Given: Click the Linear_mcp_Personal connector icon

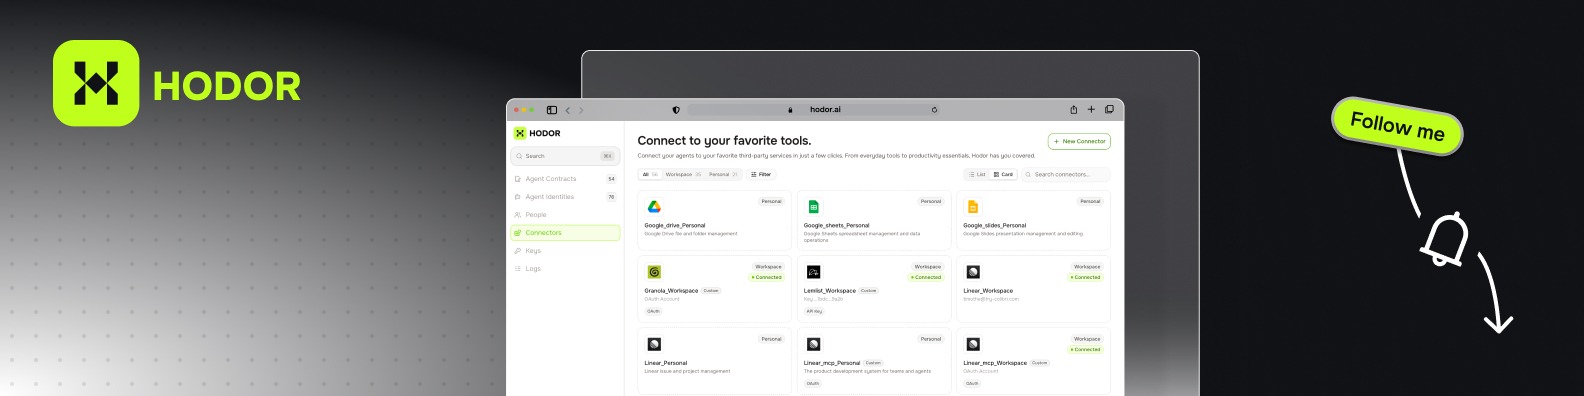Looking at the screenshot, I should pyautogui.click(x=813, y=344).
